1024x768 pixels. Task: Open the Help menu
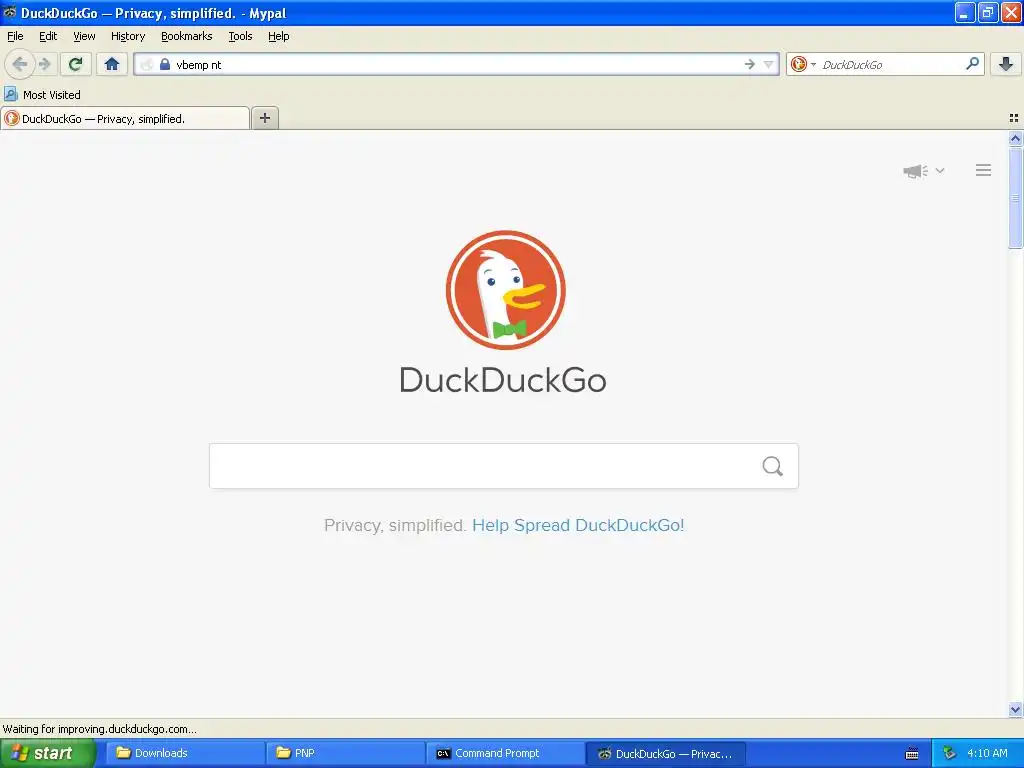[278, 36]
